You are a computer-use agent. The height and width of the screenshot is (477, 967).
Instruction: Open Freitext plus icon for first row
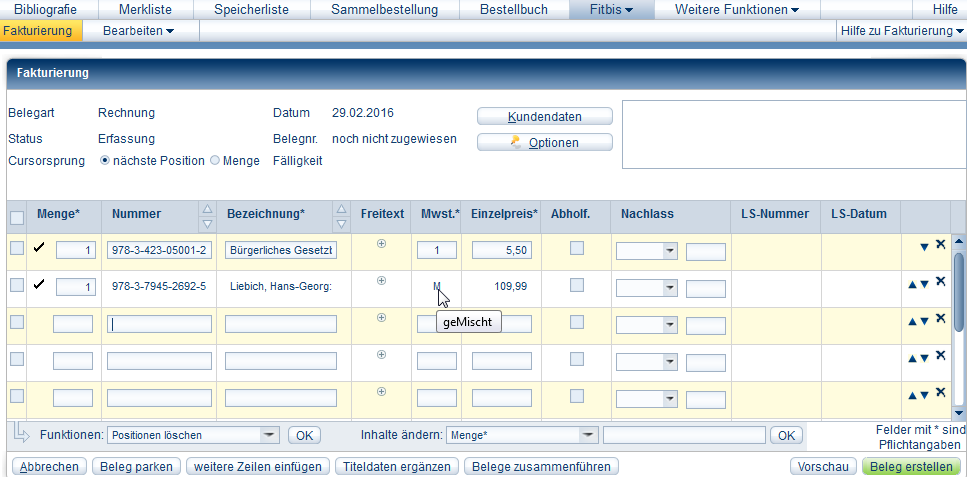pos(381,244)
